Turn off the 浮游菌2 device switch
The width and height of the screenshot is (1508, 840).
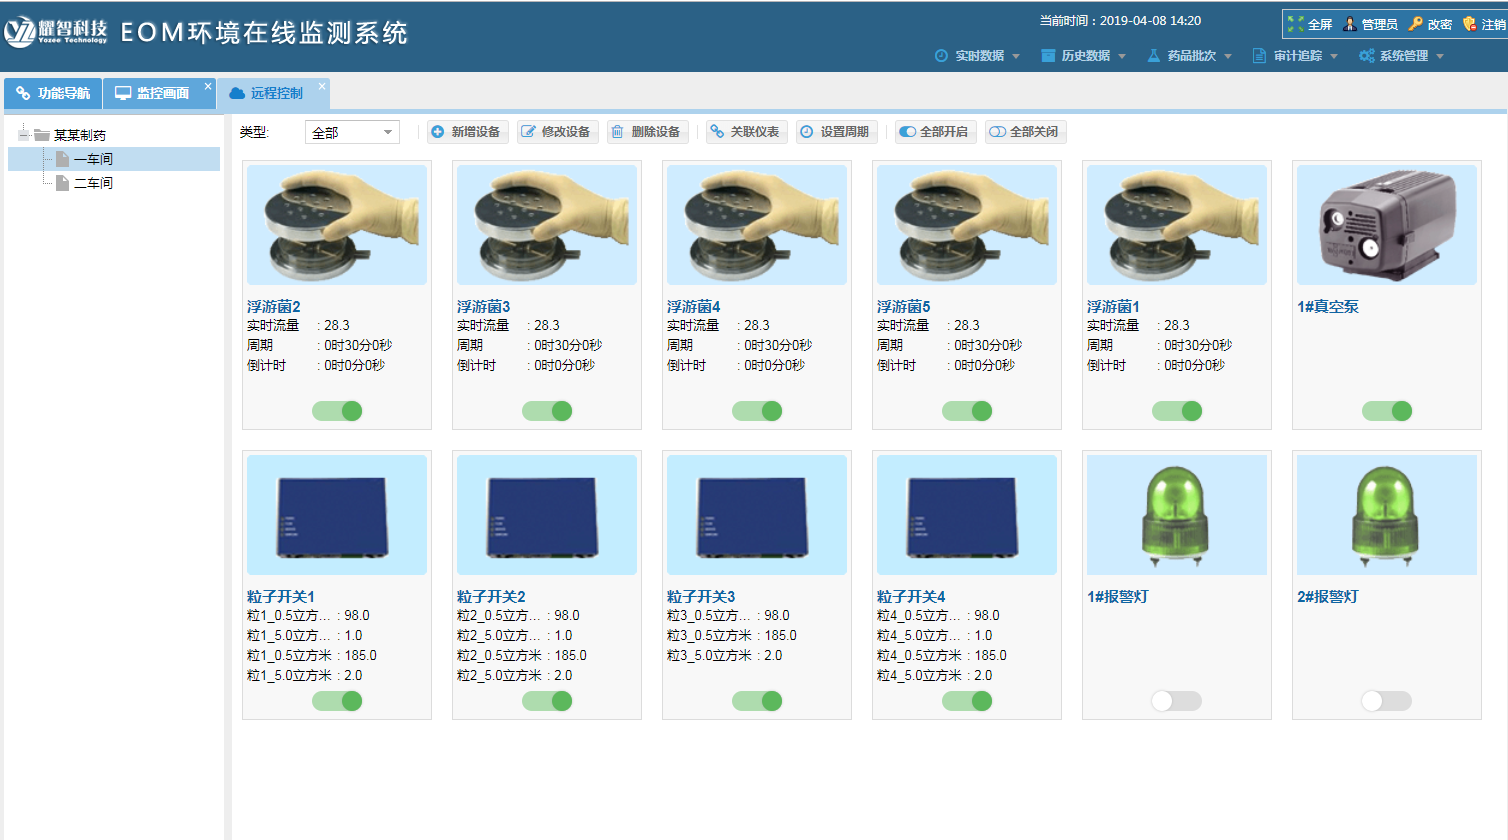point(337,410)
